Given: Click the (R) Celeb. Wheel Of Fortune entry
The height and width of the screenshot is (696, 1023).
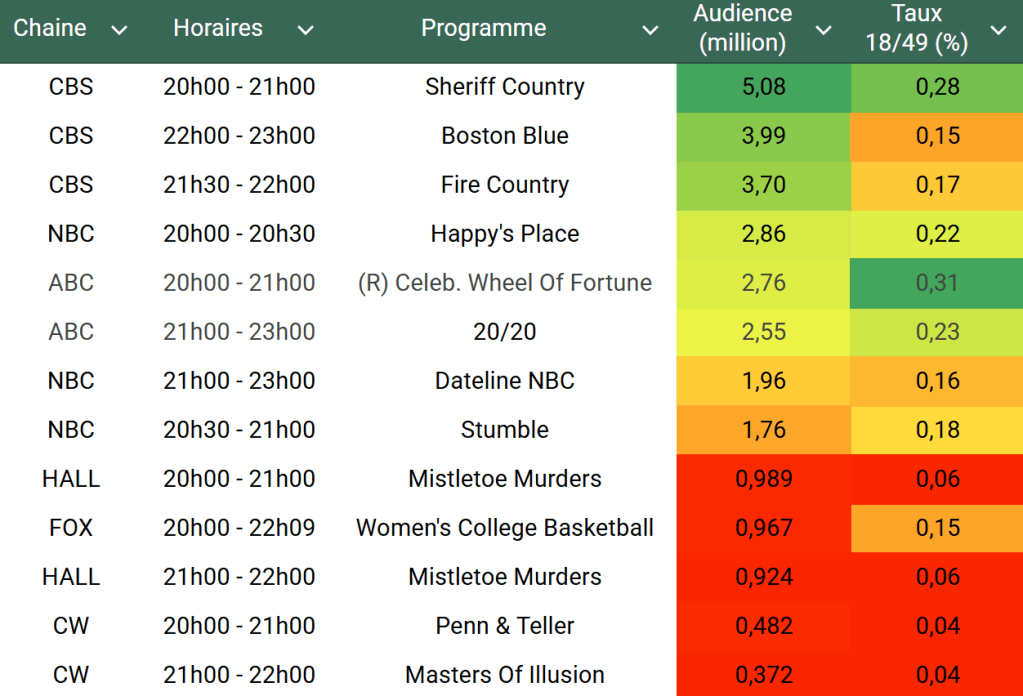Looking at the screenshot, I should point(504,283).
